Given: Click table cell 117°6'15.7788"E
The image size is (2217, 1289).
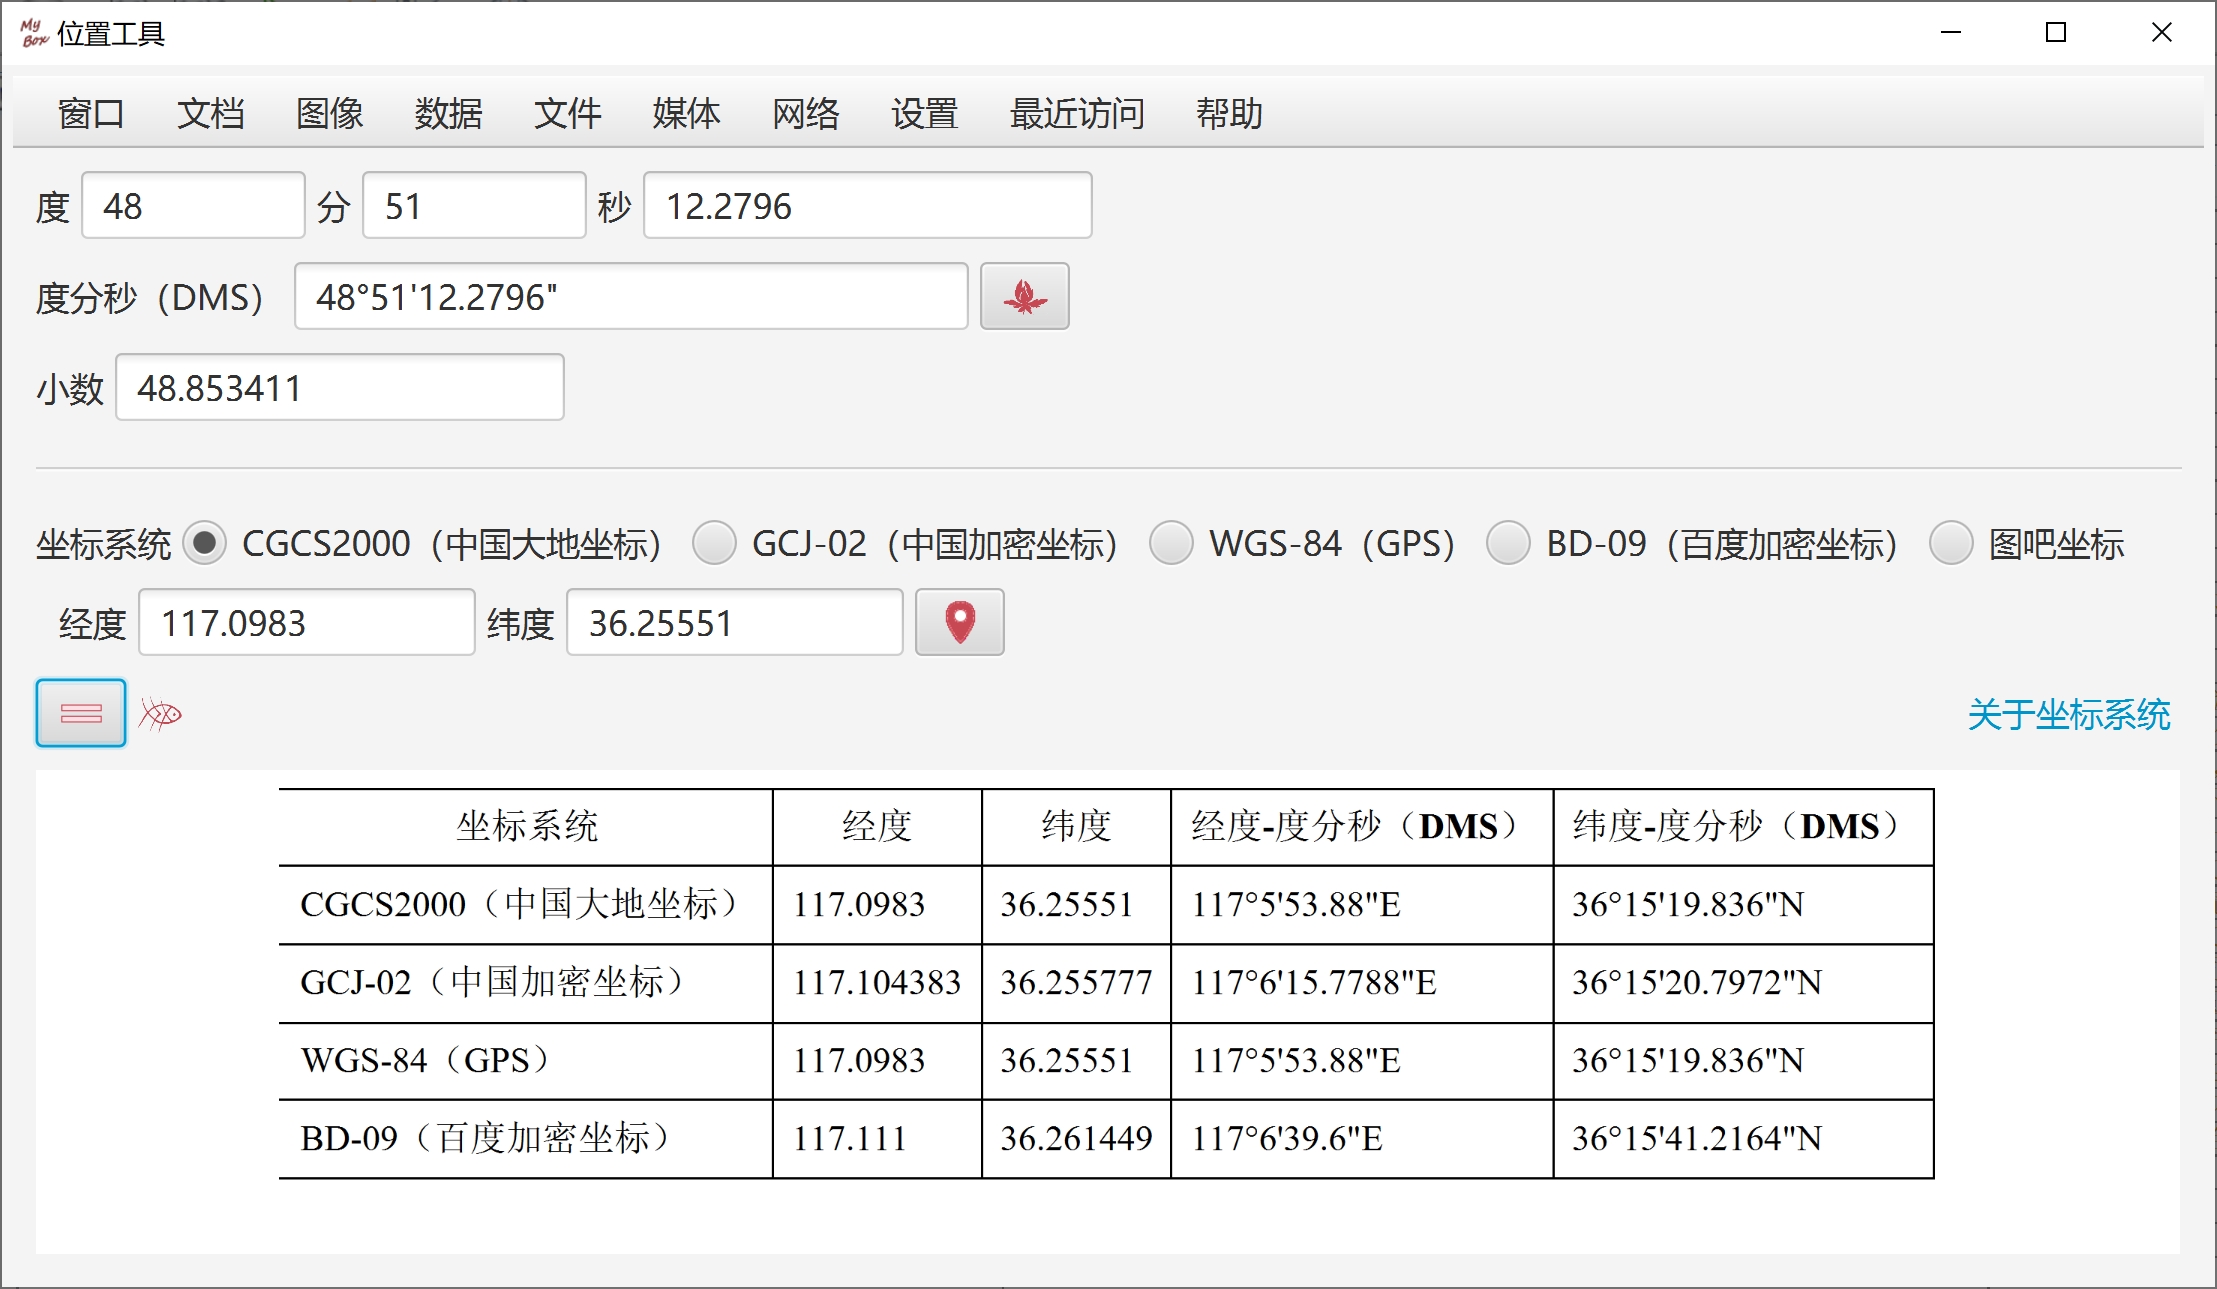Looking at the screenshot, I should [x=1362, y=982].
